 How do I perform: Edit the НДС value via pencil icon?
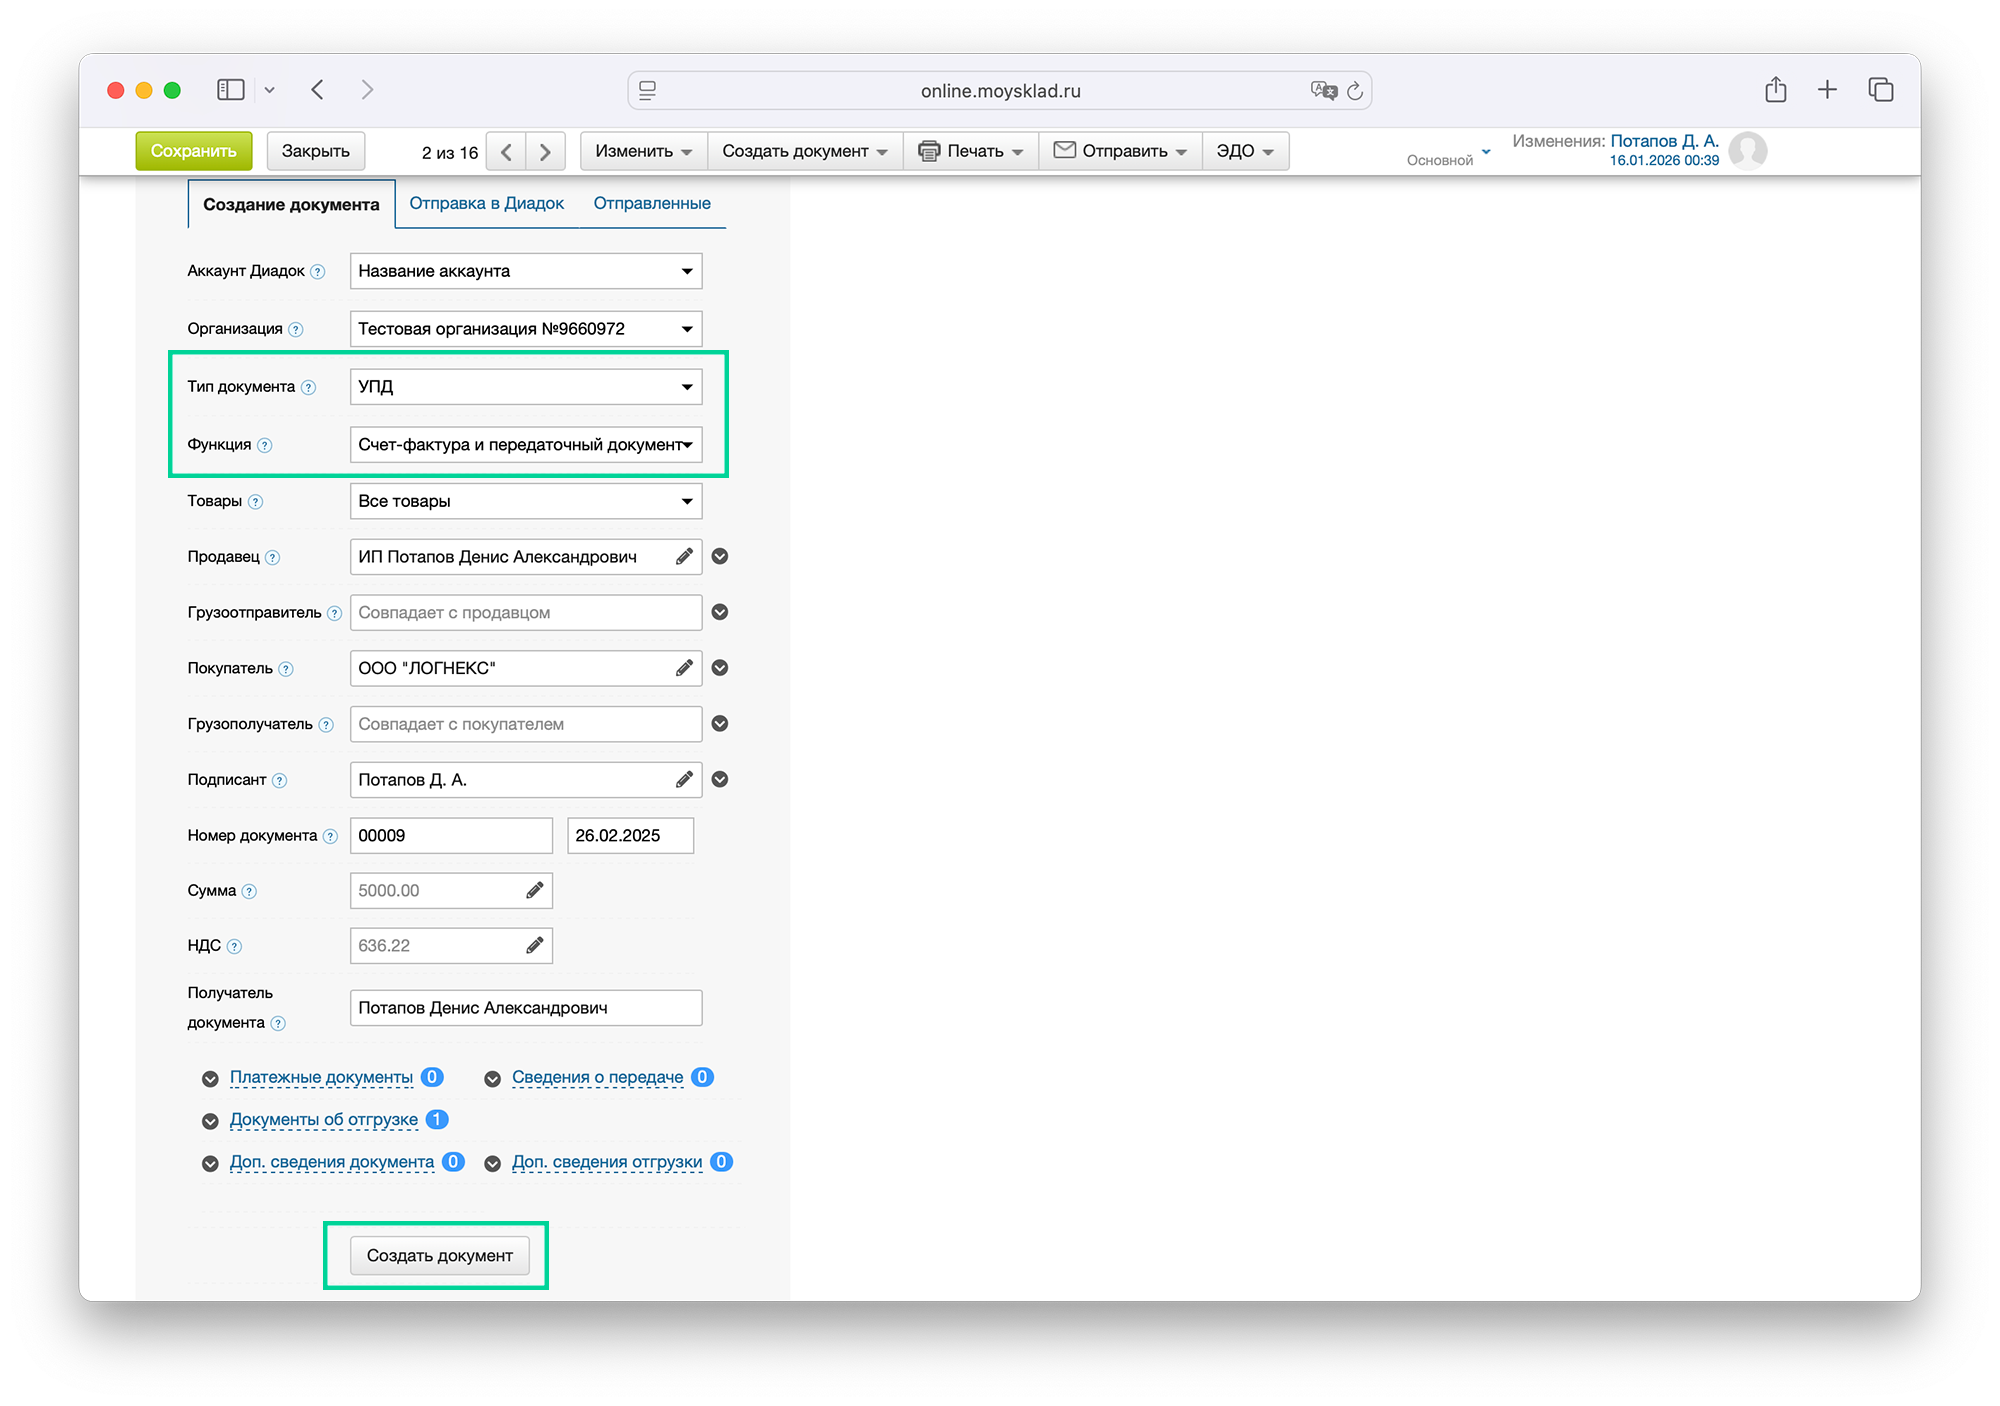point(535,945)
